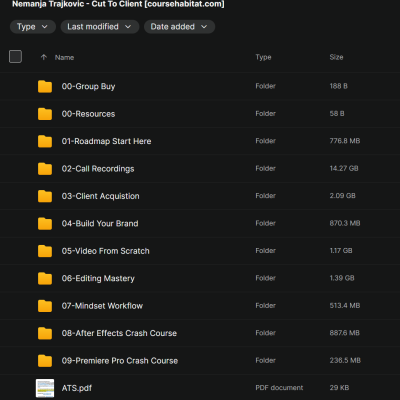Select the 07-Mindset Workflow name
This screenshot has width=400, height=400.
(102, 306)
